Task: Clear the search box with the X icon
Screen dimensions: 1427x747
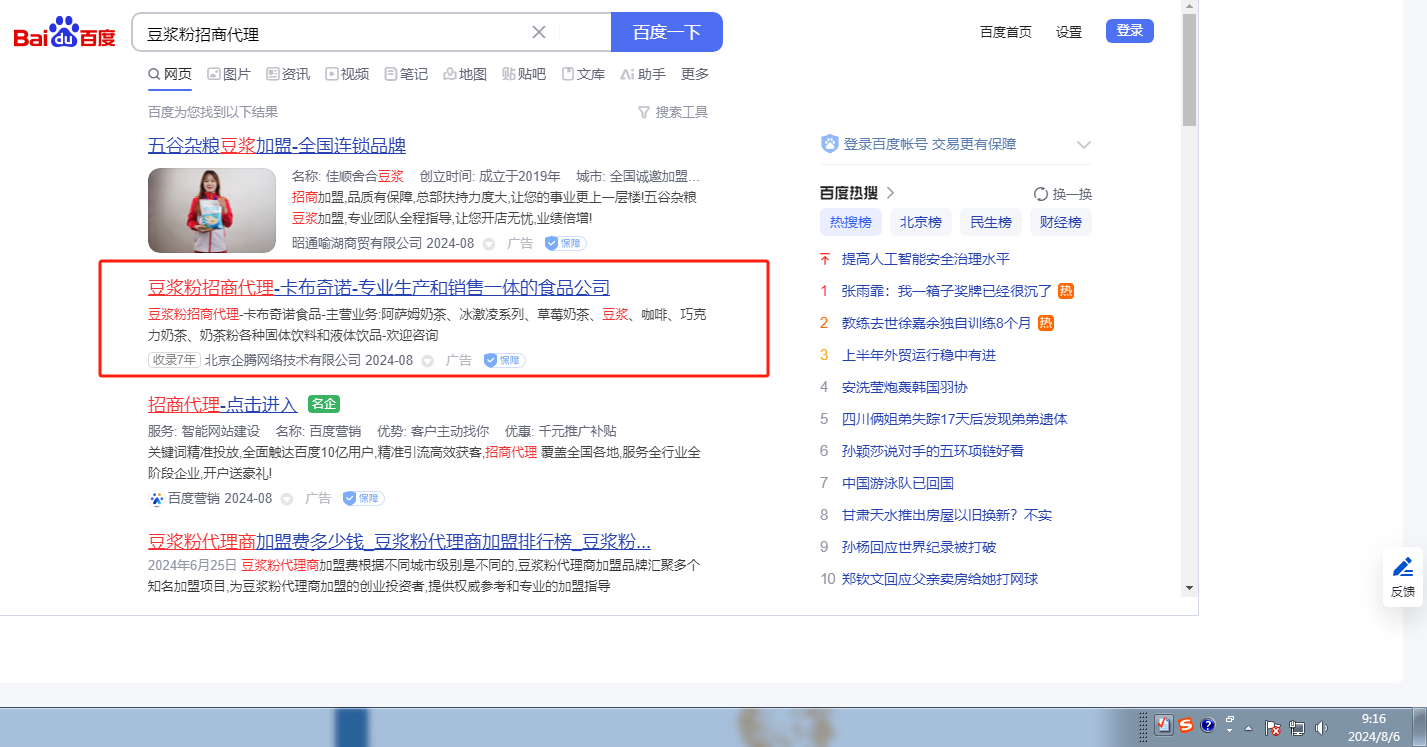Action: point(539,32)
